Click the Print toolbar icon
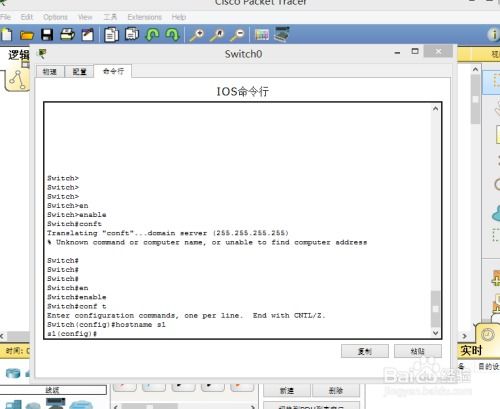The image size is (500, 409). [x=67, y=34]
